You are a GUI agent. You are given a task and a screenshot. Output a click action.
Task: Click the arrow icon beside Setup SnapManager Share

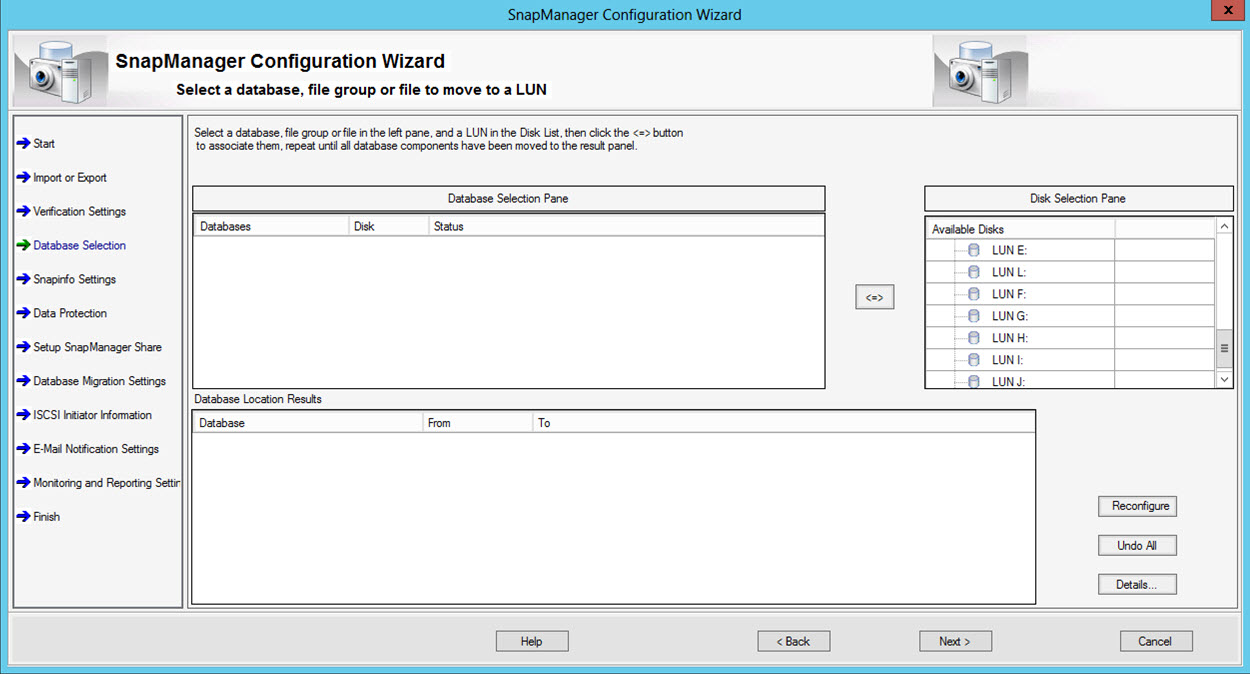coord(23,348)
